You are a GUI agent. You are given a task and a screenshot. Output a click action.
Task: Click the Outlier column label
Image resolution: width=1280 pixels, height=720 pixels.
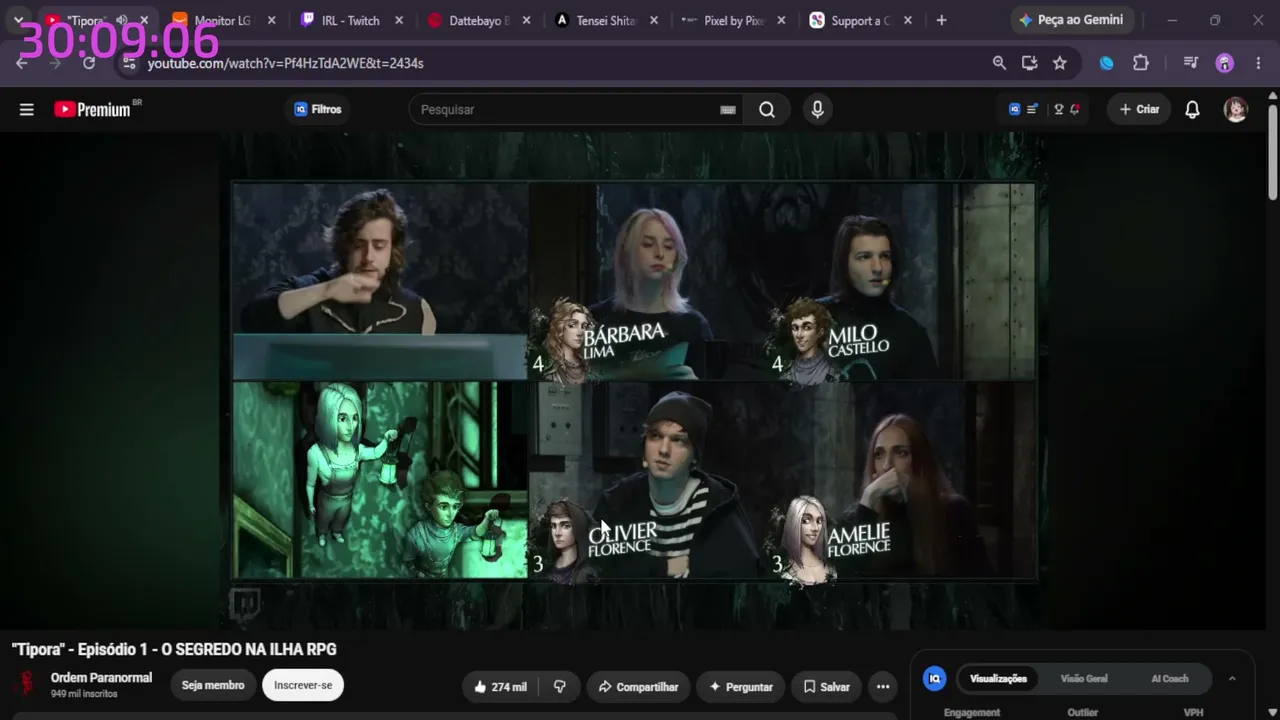[1083, 713]
